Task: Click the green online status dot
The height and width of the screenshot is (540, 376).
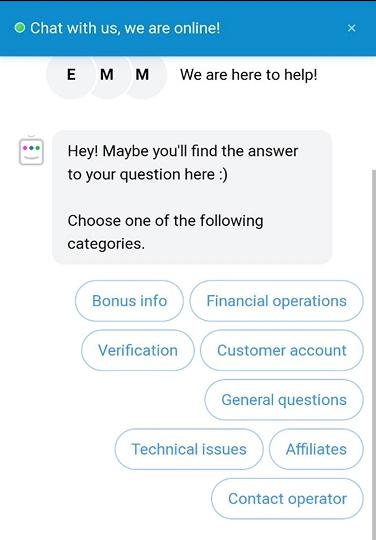Action: point(20,28)
